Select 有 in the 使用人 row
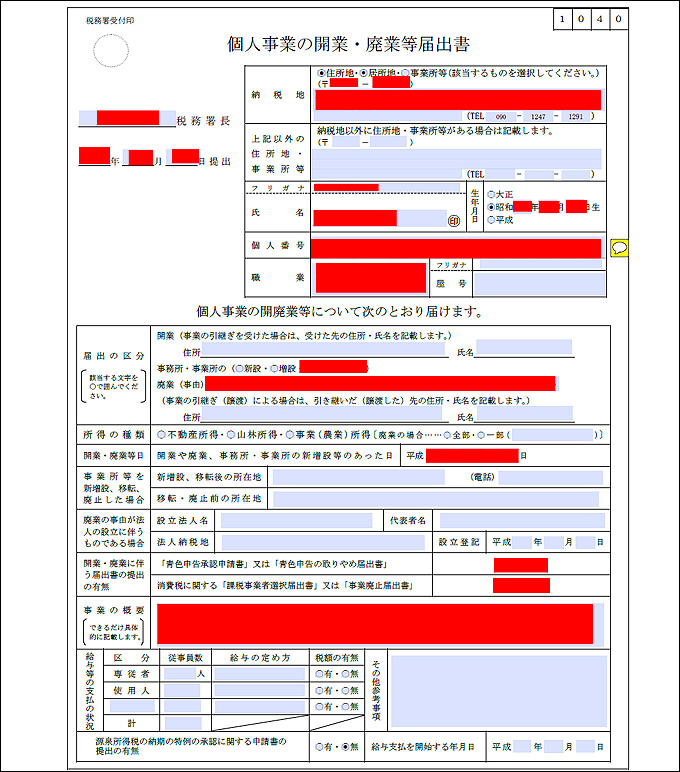This screenshot has width=680, height=772. click(320, 691)
